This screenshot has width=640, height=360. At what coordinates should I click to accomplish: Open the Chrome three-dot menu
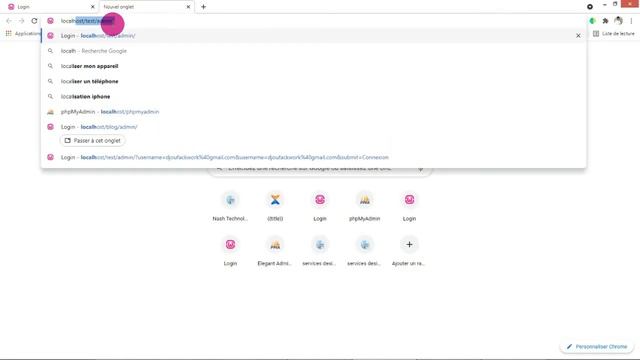coord(631,21)
